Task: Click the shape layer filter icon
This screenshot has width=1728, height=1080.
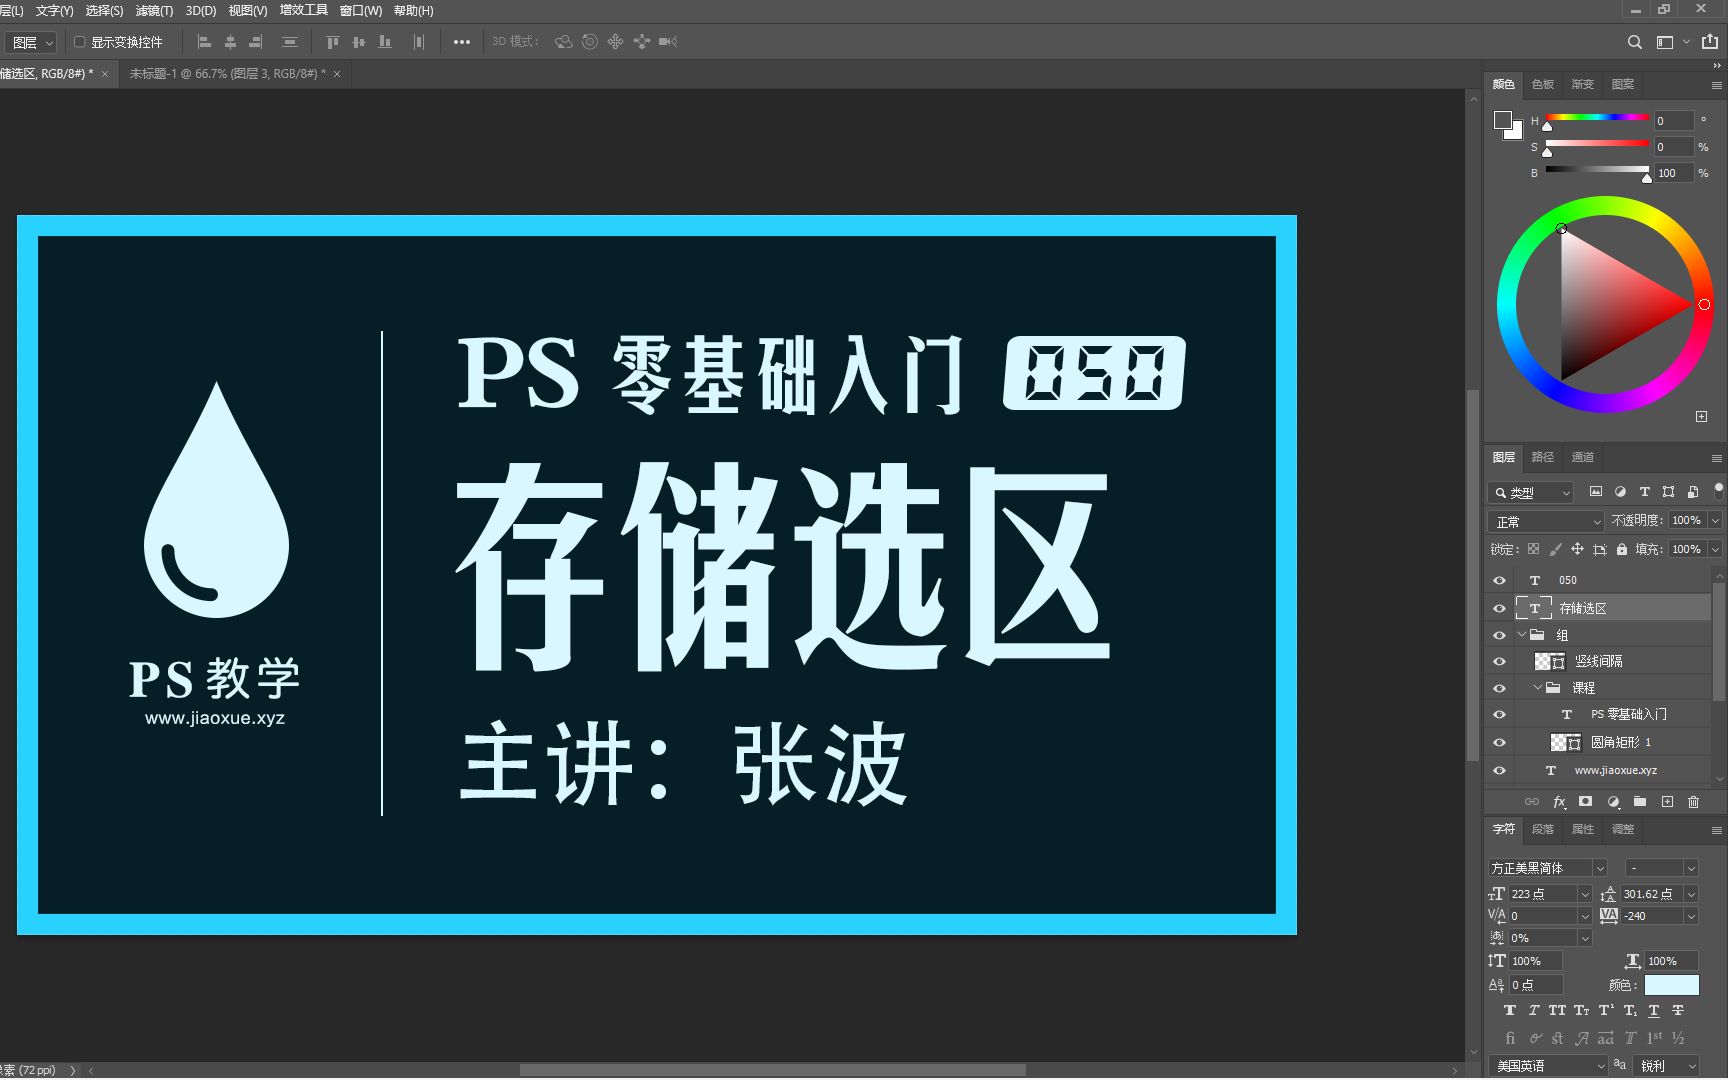Action: point(1668,492)
